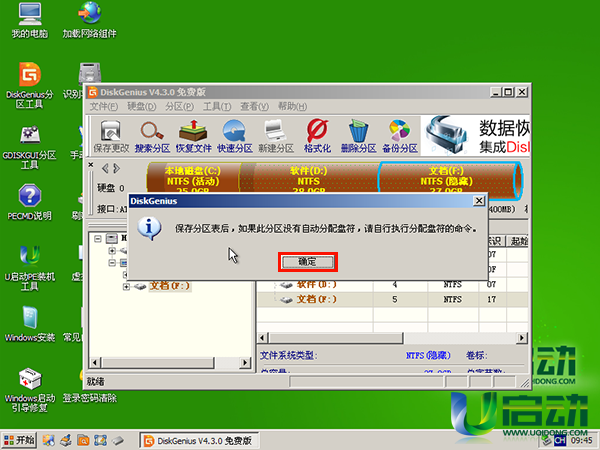This screenshot has height=450, width=600.
Task: Select the 本地磁盘(C:) partition in disk bar
Action: click(x=193, y=178)
